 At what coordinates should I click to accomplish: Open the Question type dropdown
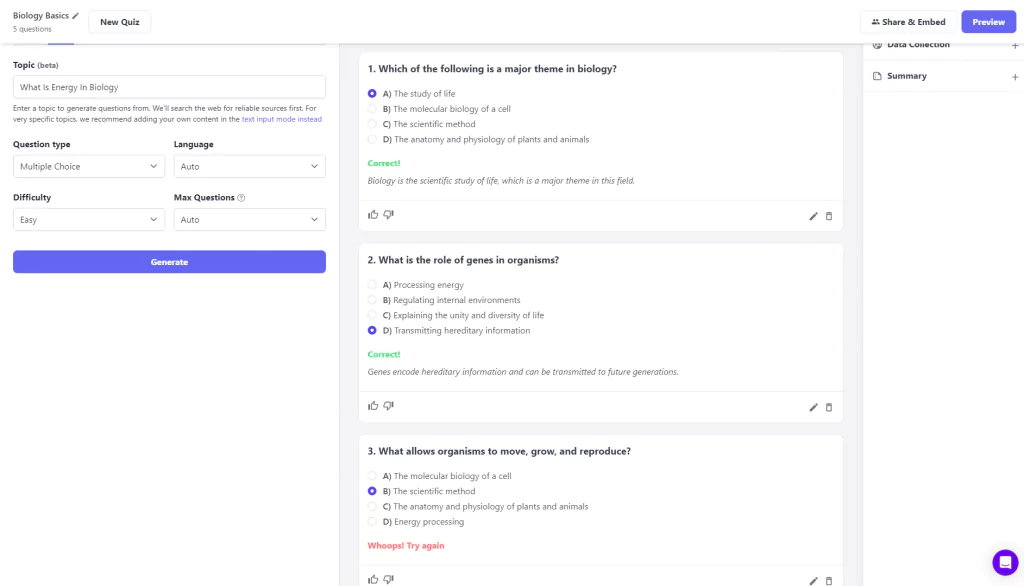(88, 167)
